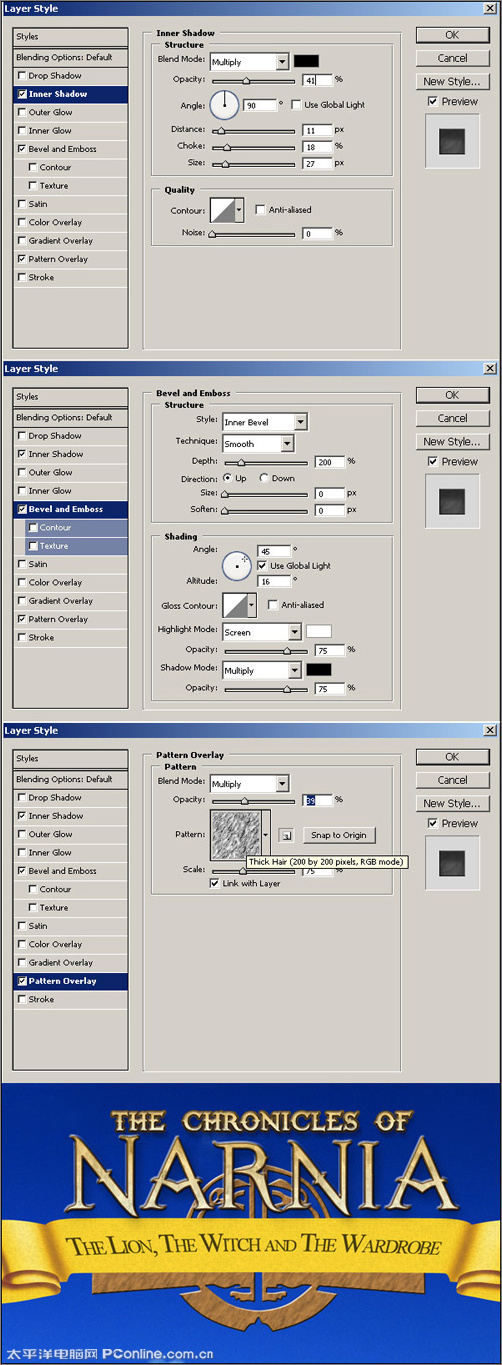Enable Anti-aliased in Inner Shadow Quality section
The height and width of the screenshot is (1365, 502).
(261, 210)
